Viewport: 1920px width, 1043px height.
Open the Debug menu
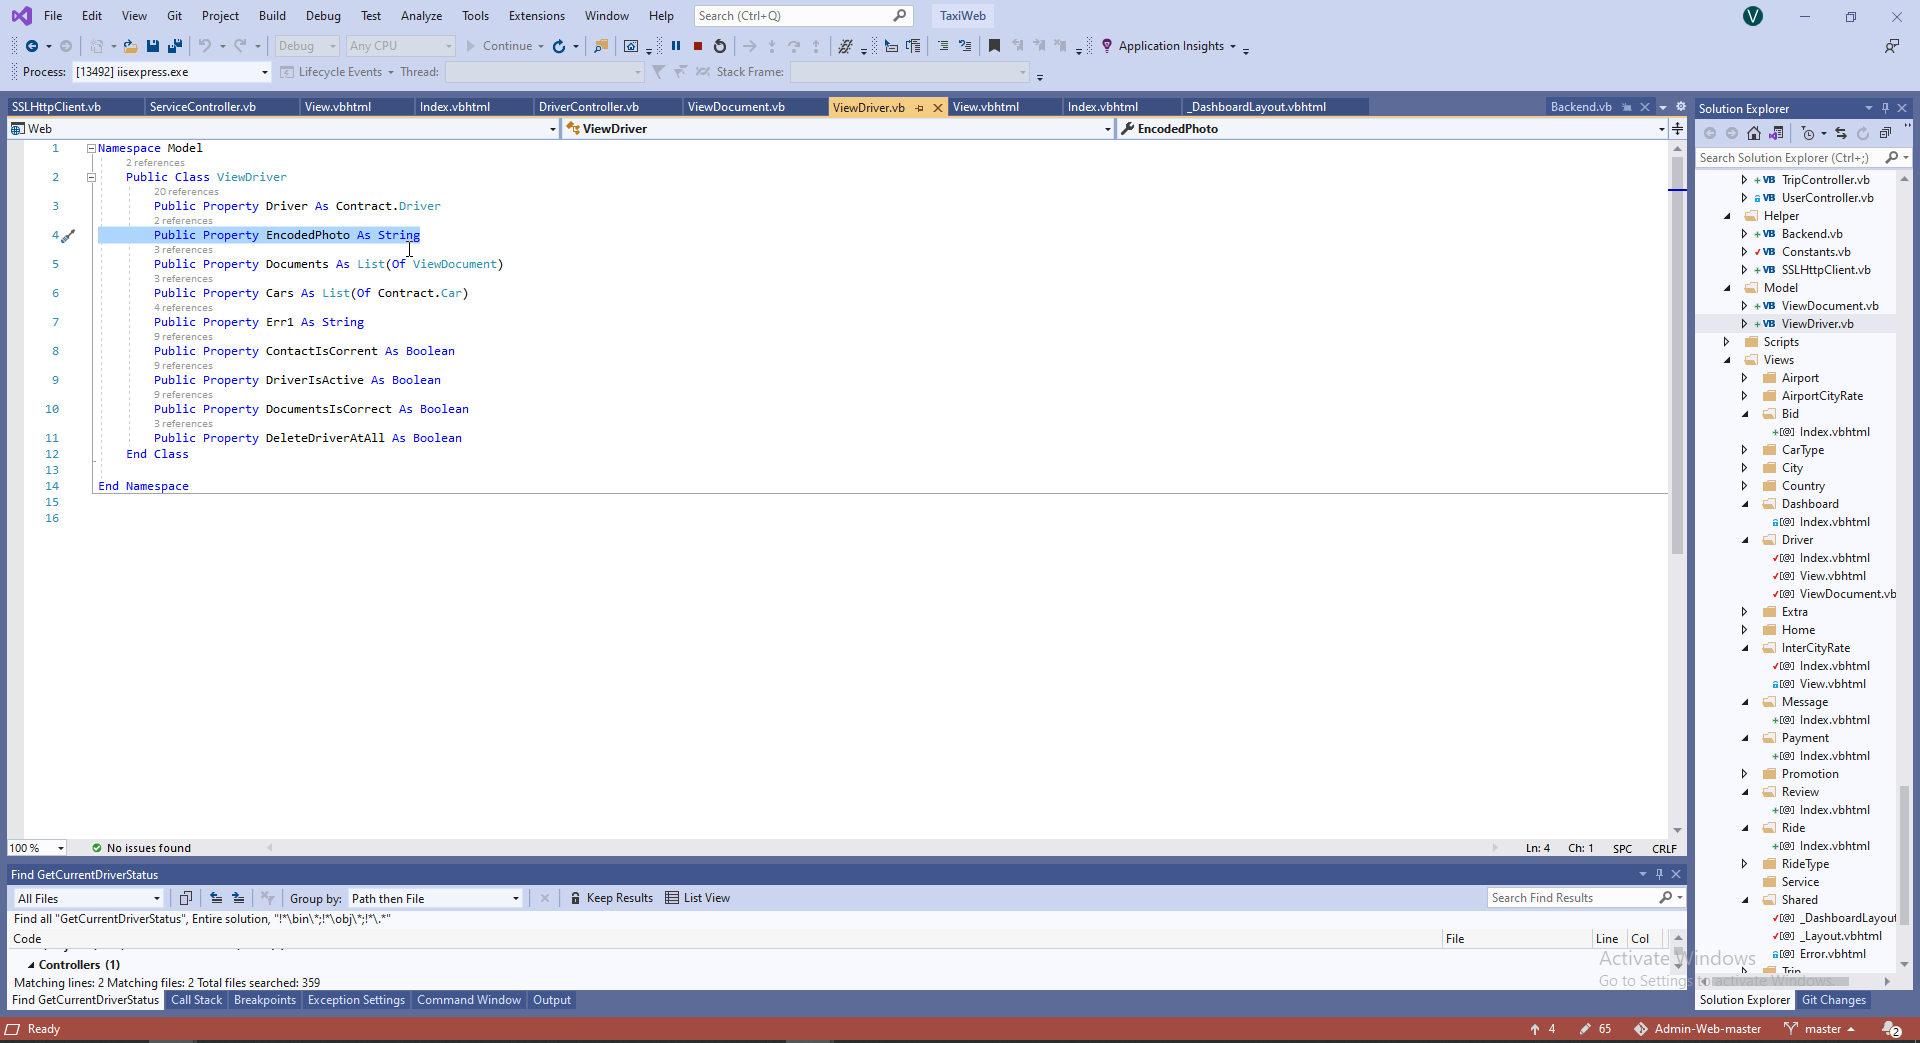(323, 16)
